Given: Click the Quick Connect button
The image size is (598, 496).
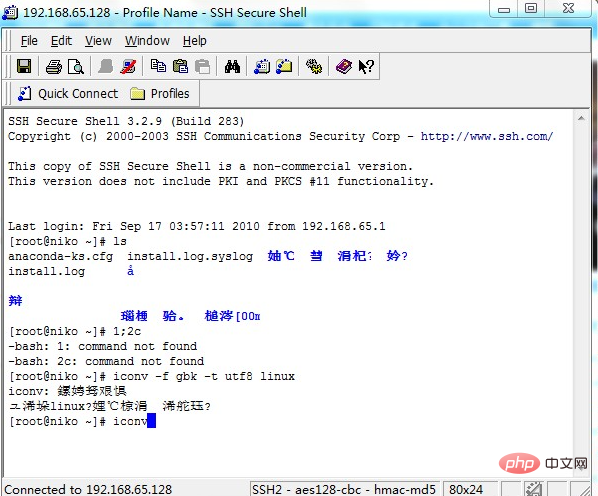Looking at the screenshot, I should tap(68, 93).
